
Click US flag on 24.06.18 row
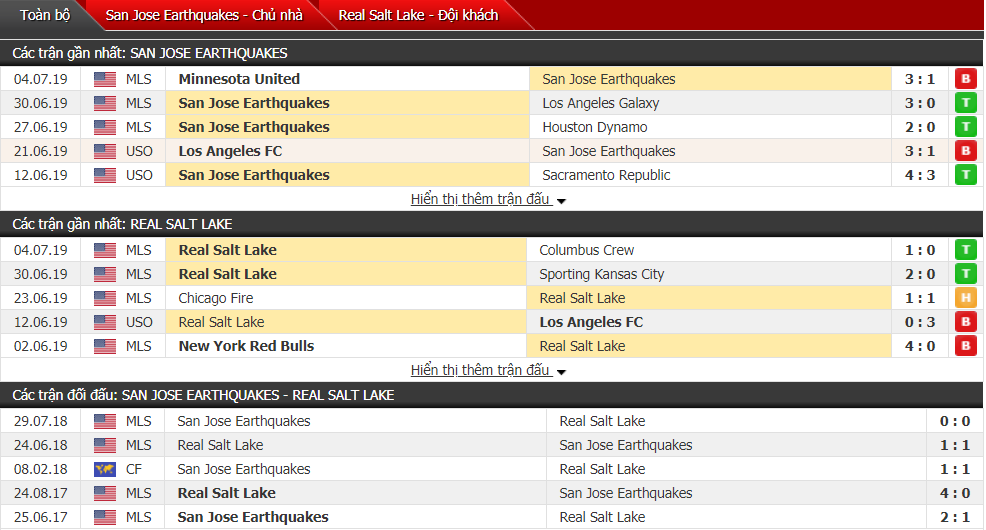(105, 445)
